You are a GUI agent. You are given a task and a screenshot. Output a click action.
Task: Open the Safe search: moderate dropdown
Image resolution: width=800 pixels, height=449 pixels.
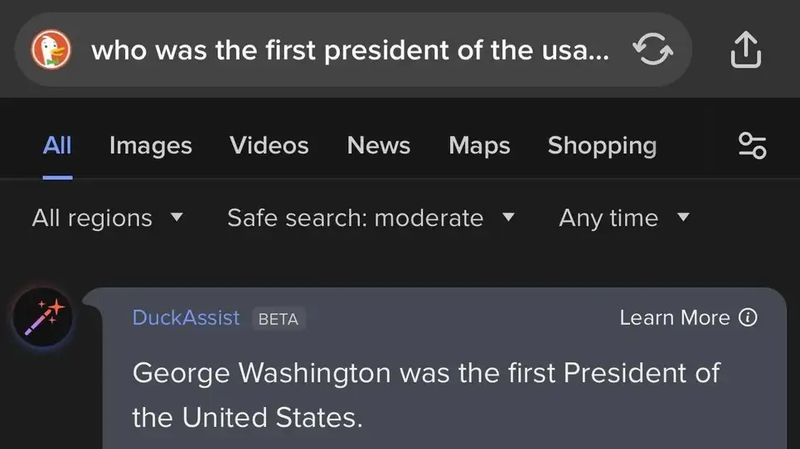pos(370,218)
